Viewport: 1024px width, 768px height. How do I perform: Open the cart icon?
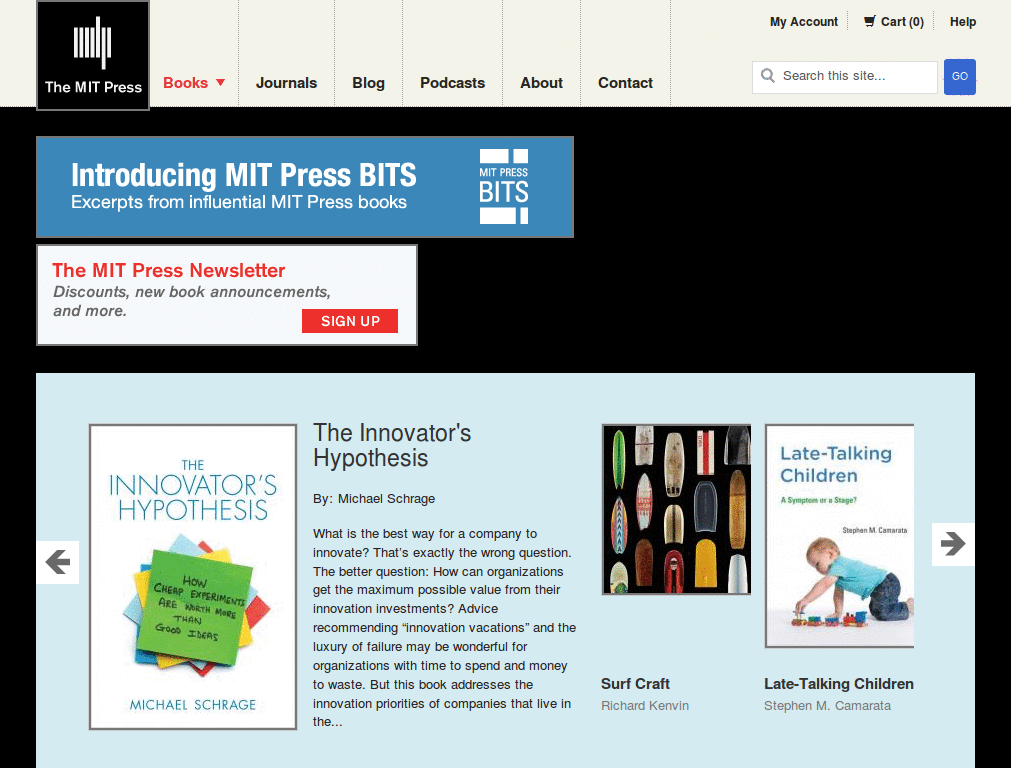point(869,22)
